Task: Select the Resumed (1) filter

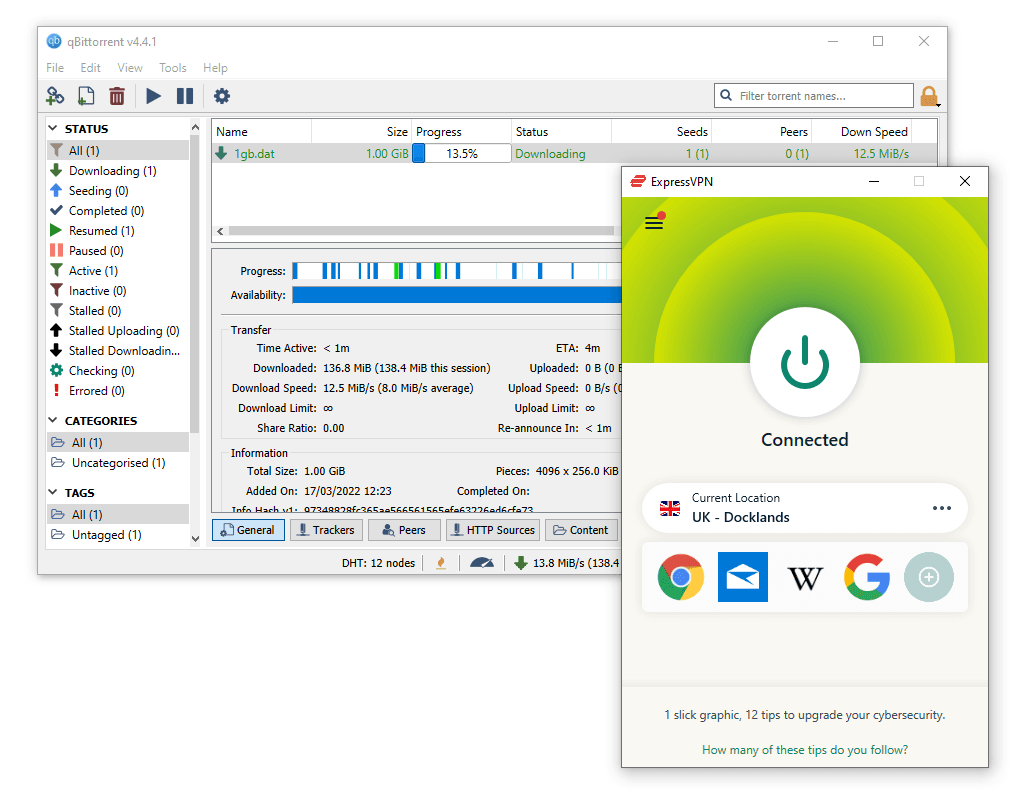Action: pyautogui.click(x=118, y=230)
